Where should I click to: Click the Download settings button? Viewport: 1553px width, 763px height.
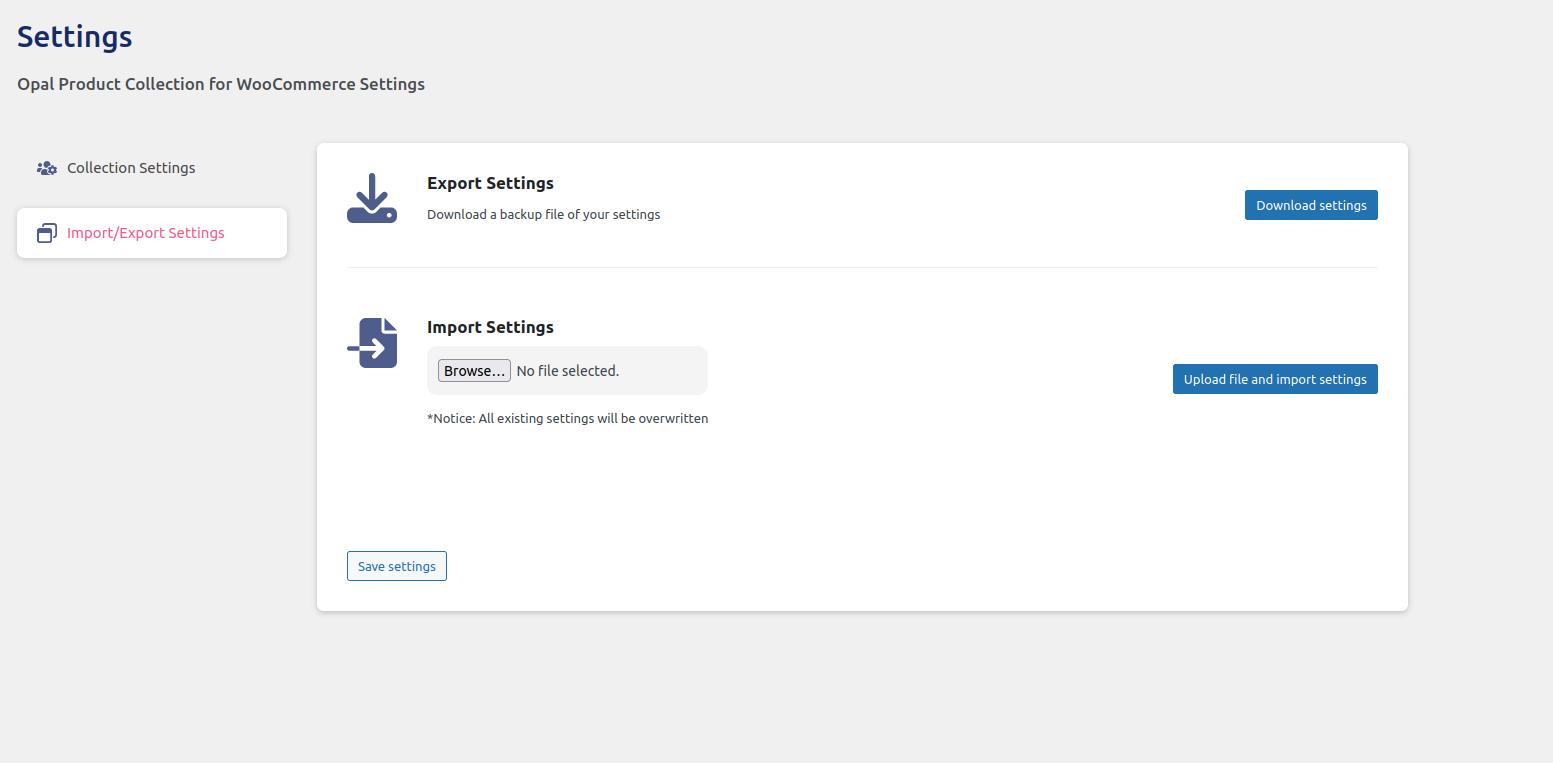[x=1311, y=205]
